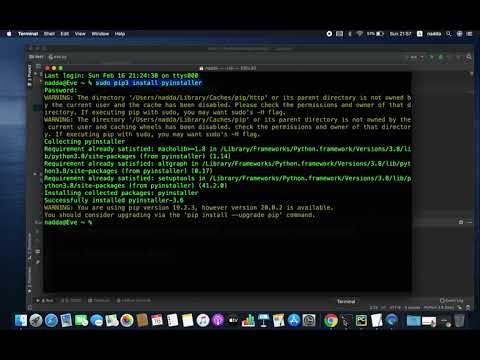Click the clock showing Sun 21:57
Screen dimensions: 480x360
point(400,34)
